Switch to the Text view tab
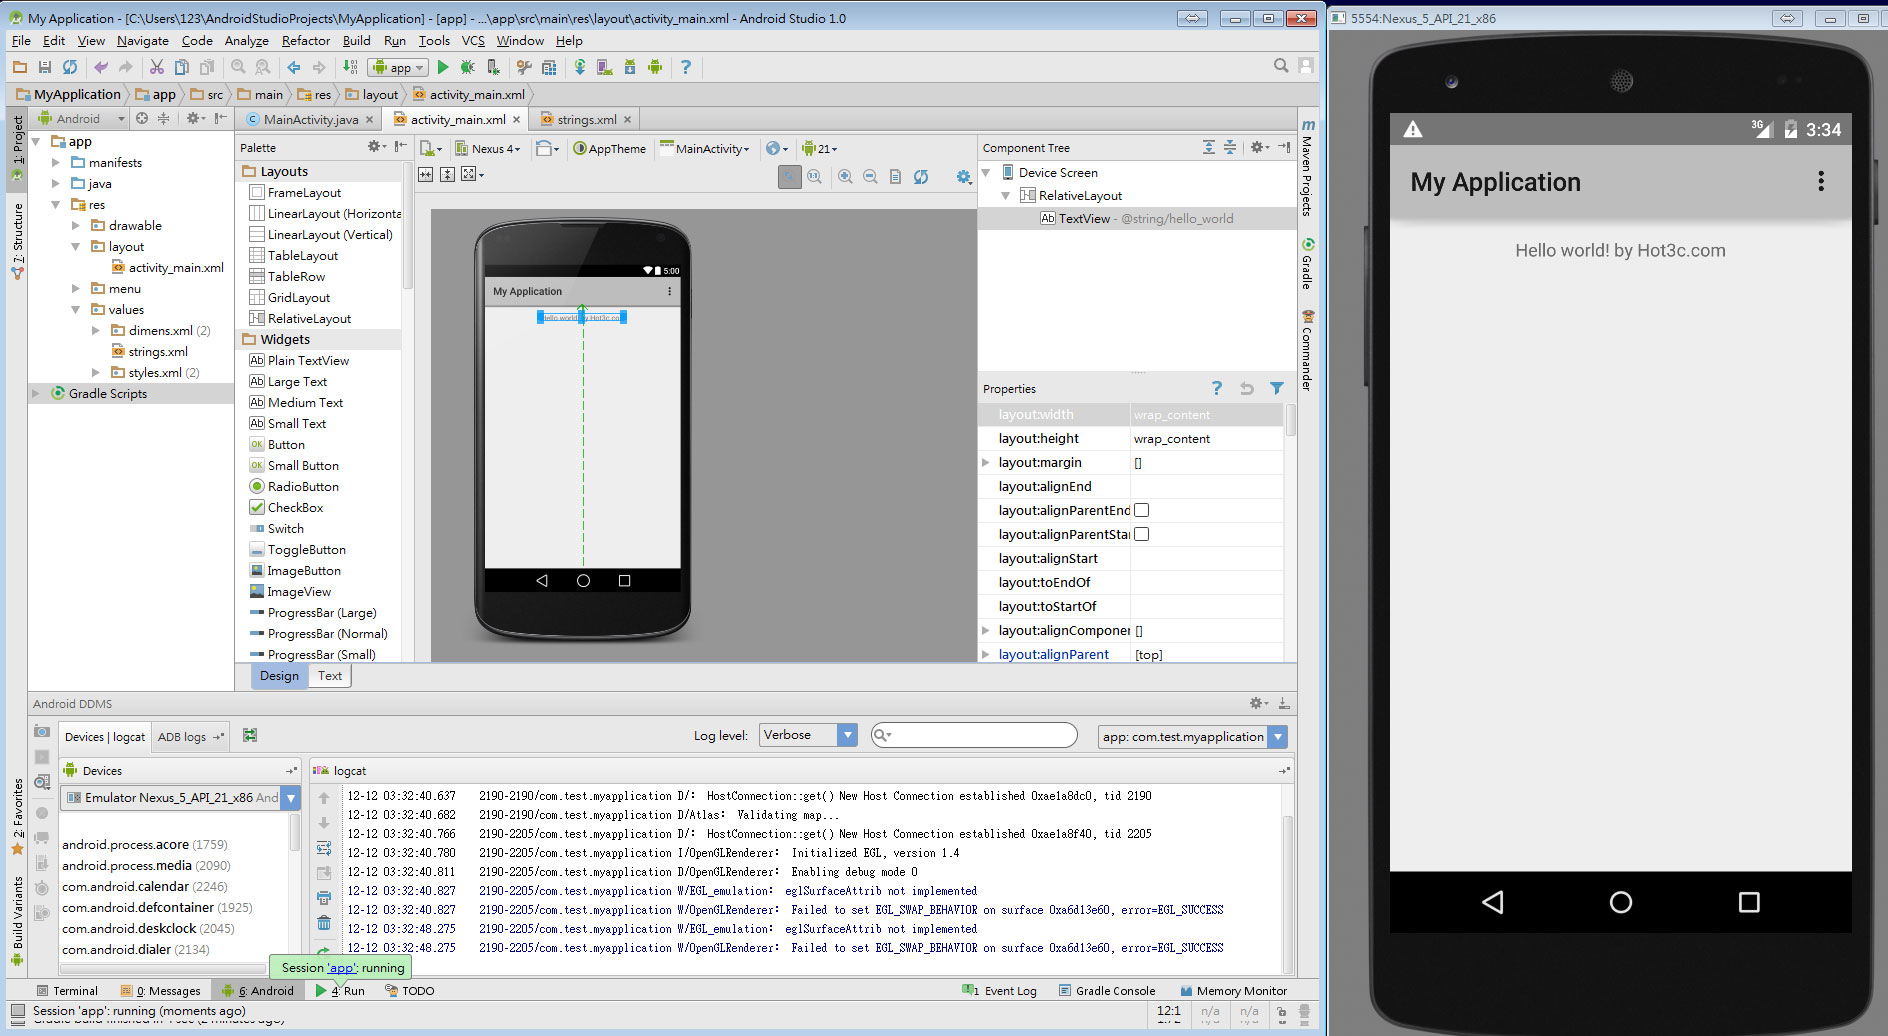Viewport: 1888px width, 1036px height. (x=329, y=676)
